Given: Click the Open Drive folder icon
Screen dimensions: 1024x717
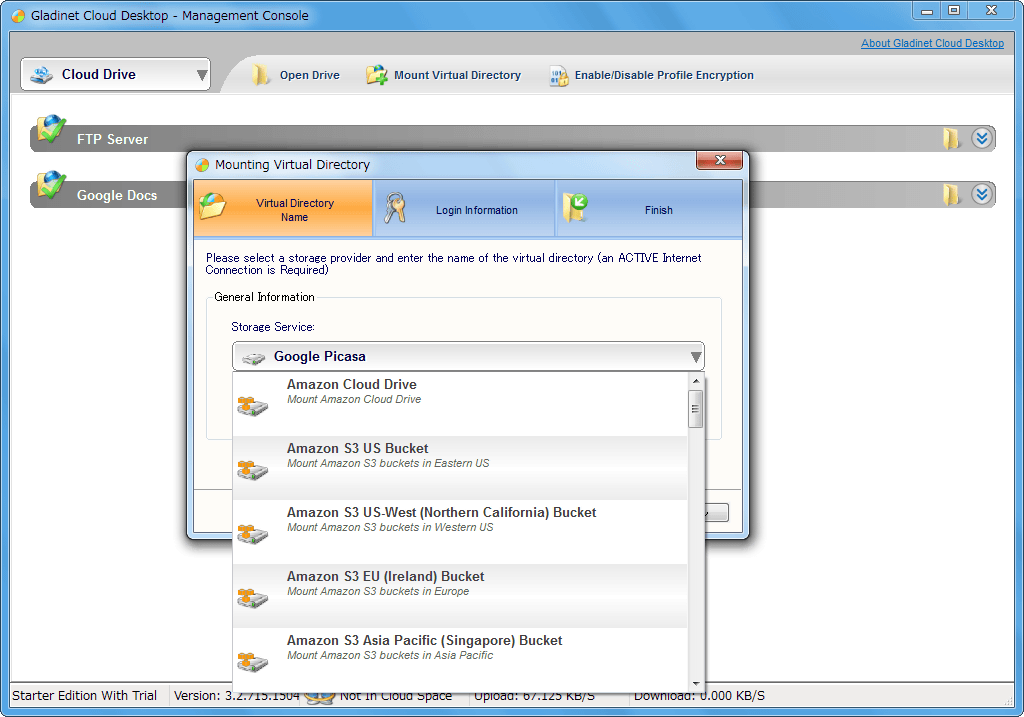Looking at the screenshot, I should point(260,74).
